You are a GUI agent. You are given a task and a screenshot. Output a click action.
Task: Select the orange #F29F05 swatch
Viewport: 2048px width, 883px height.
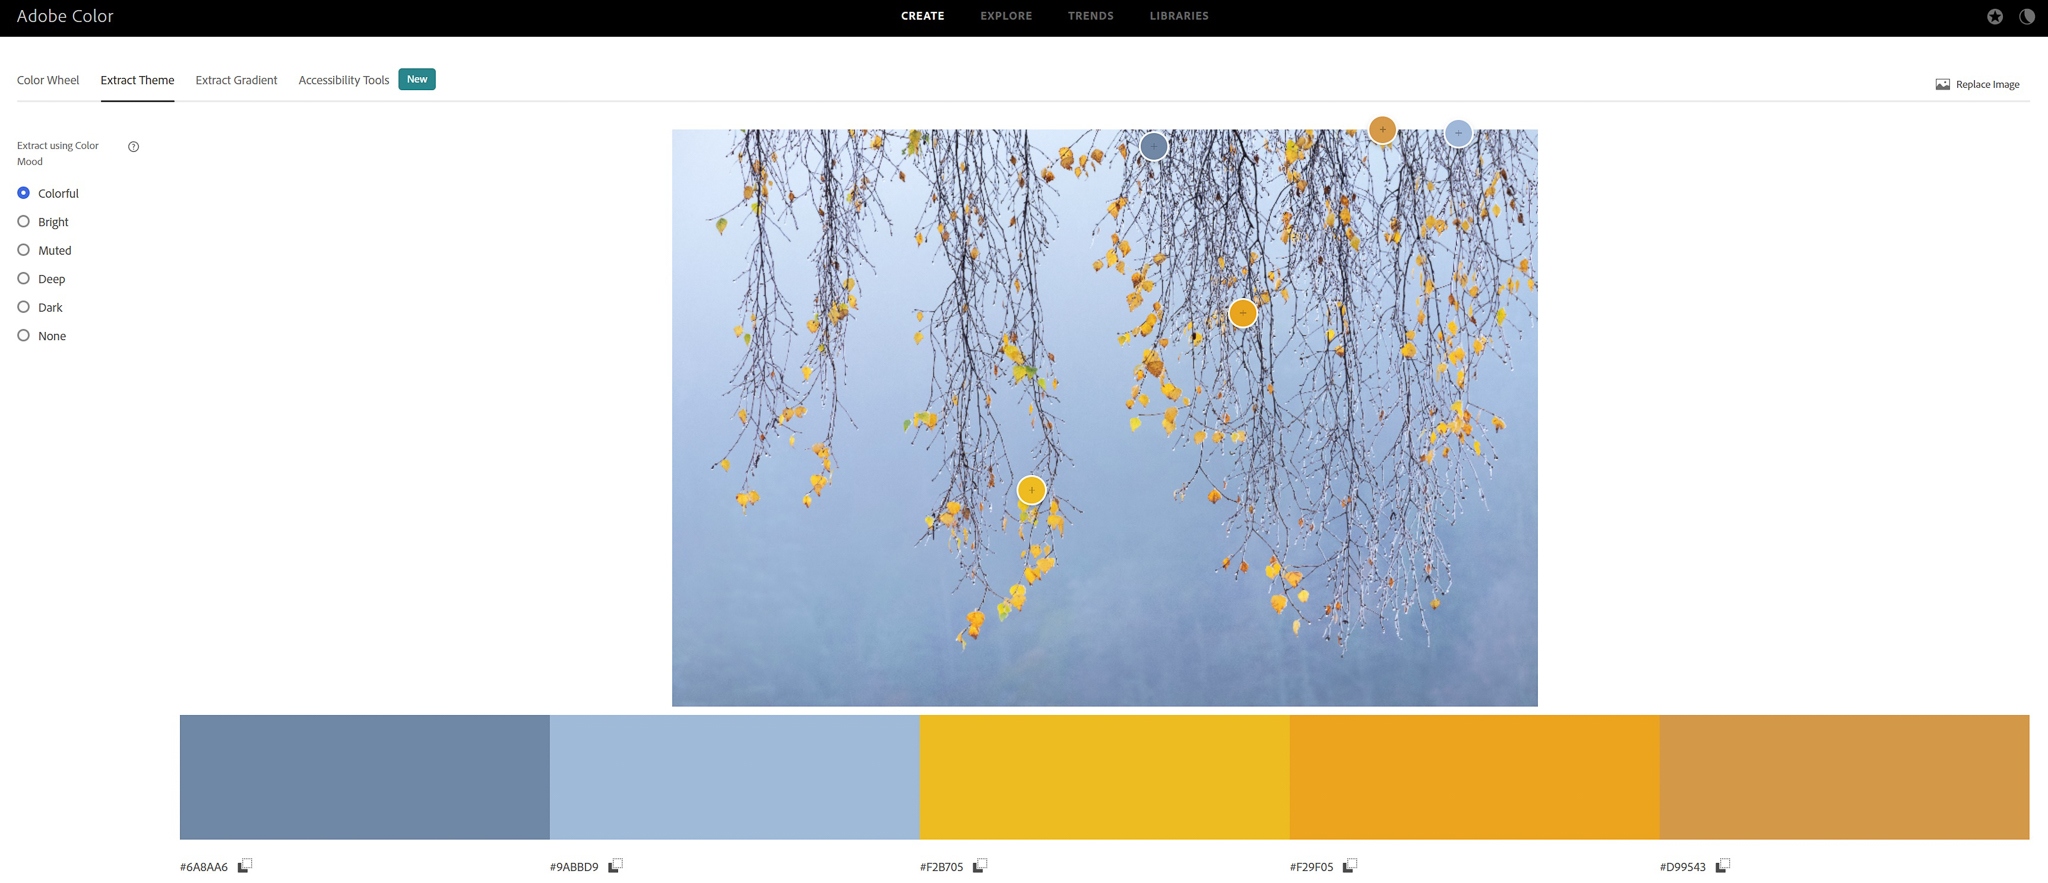click(1475, 777)
